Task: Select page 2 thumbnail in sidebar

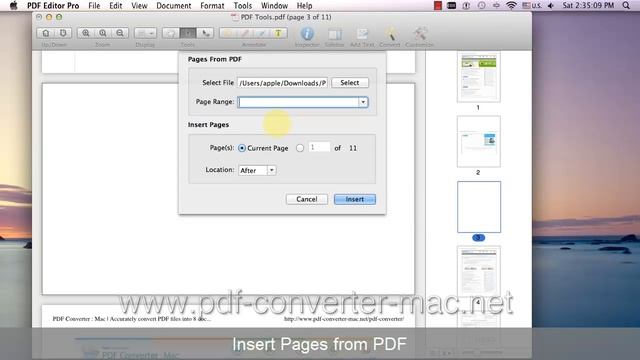Action: click(x=479, y=142)
